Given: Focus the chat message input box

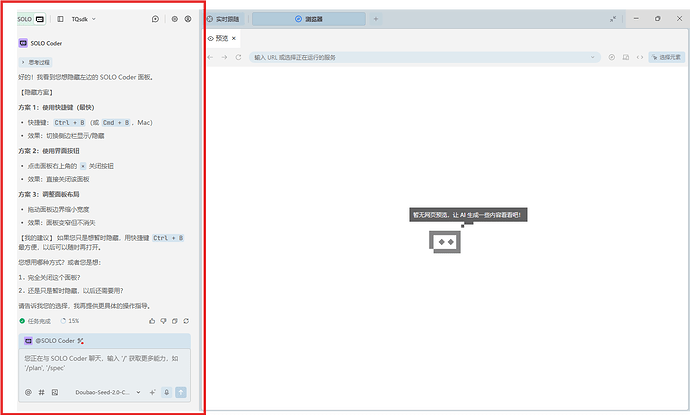Looking at the screenshot, I should [104, 364].
